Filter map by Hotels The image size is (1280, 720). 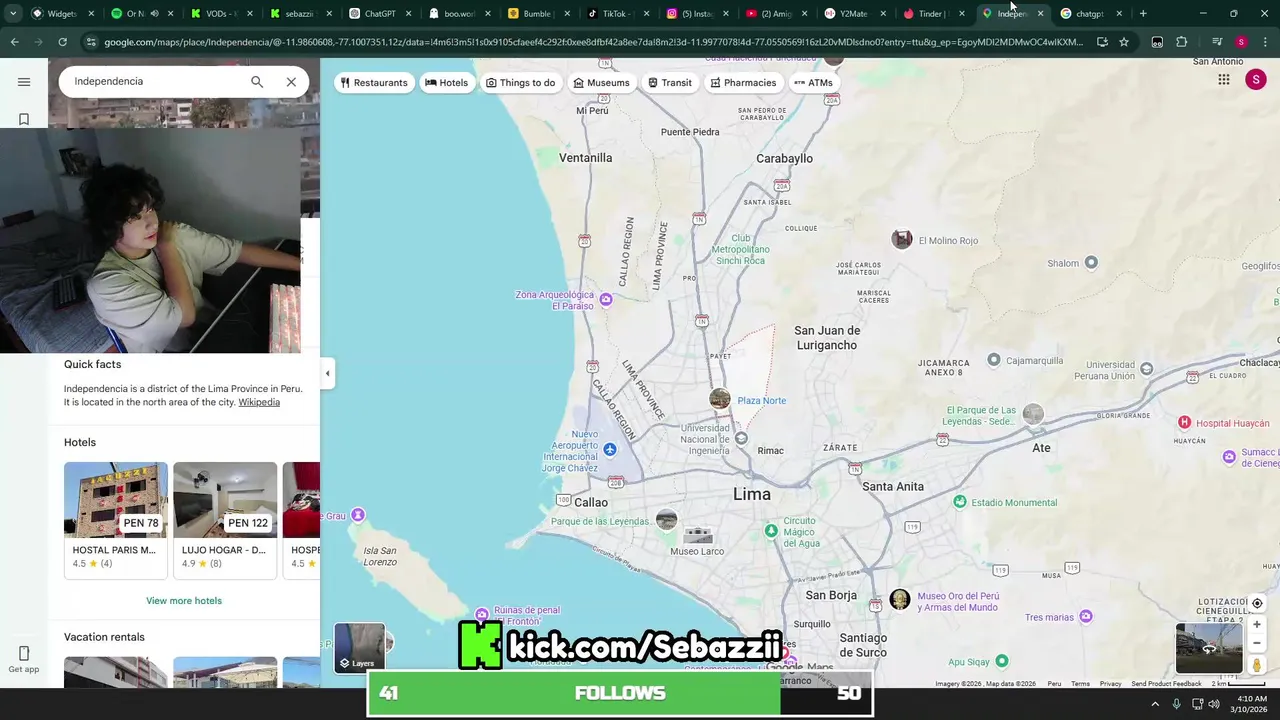[446, 83]
